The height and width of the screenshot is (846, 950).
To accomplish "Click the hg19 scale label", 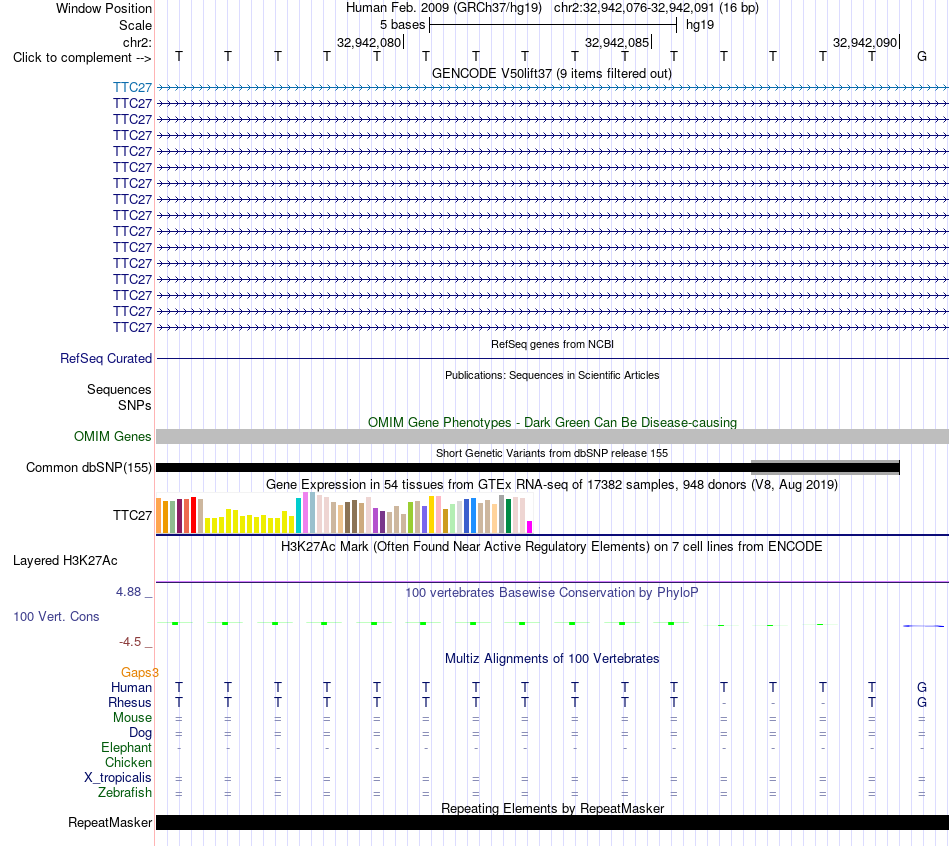I will [700, 25].
